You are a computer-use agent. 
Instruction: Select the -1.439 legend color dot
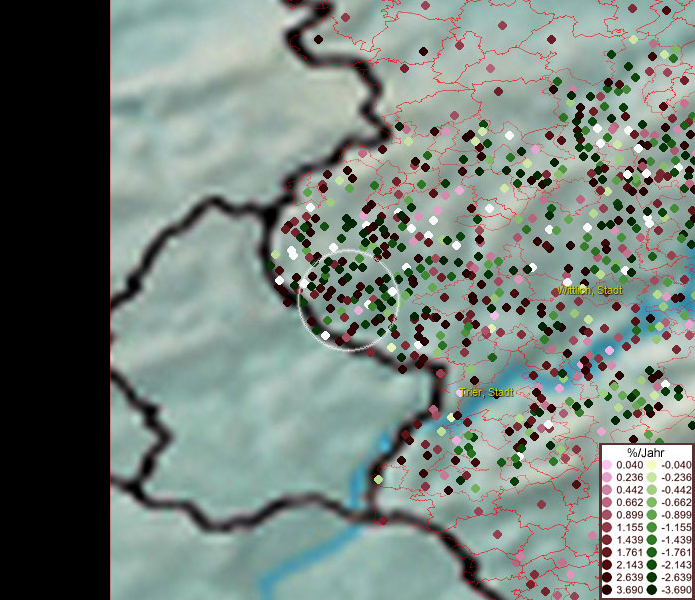click(652, 540)
